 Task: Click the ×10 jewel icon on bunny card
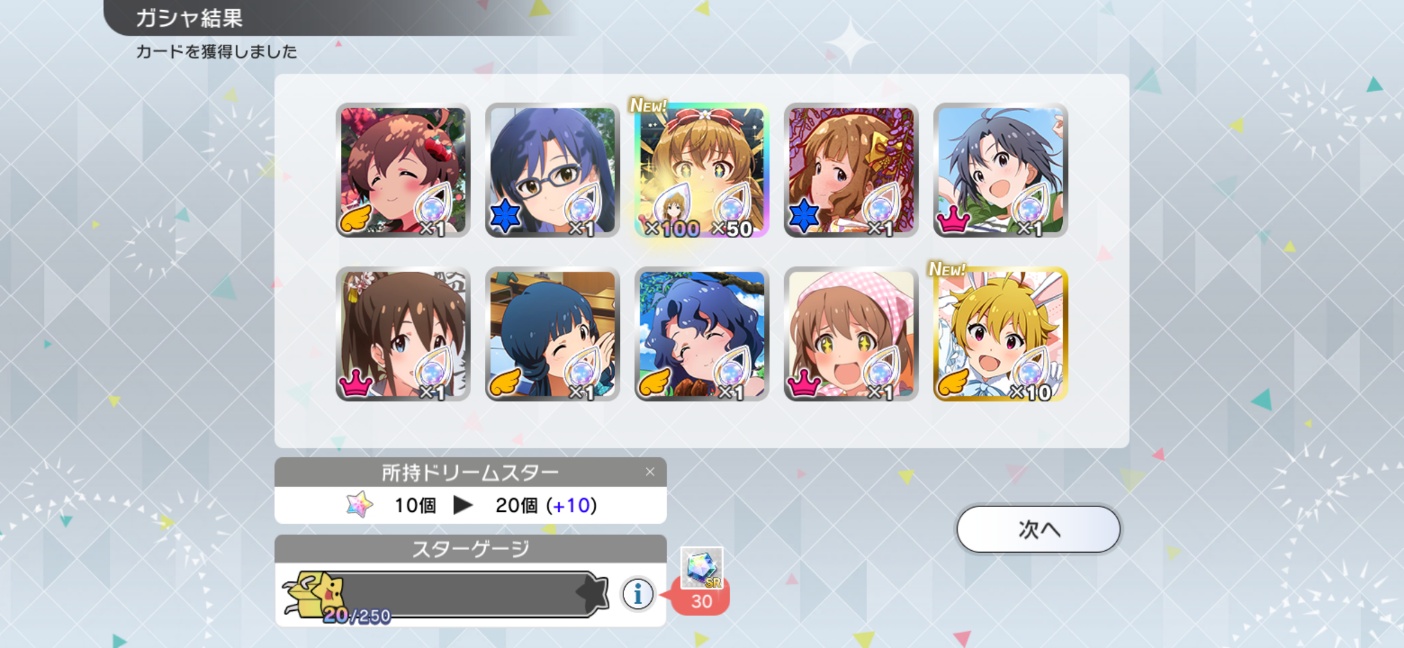(1030, 370)
